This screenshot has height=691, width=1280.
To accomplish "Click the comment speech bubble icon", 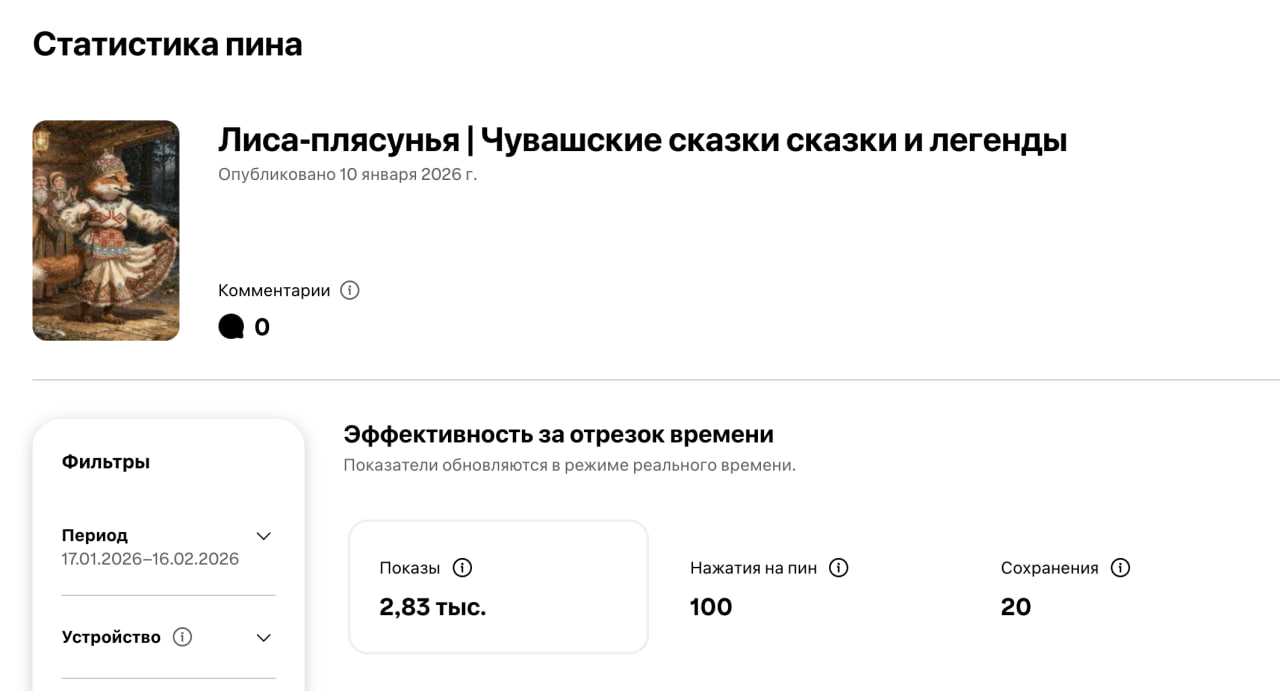I will pos(231,324).
